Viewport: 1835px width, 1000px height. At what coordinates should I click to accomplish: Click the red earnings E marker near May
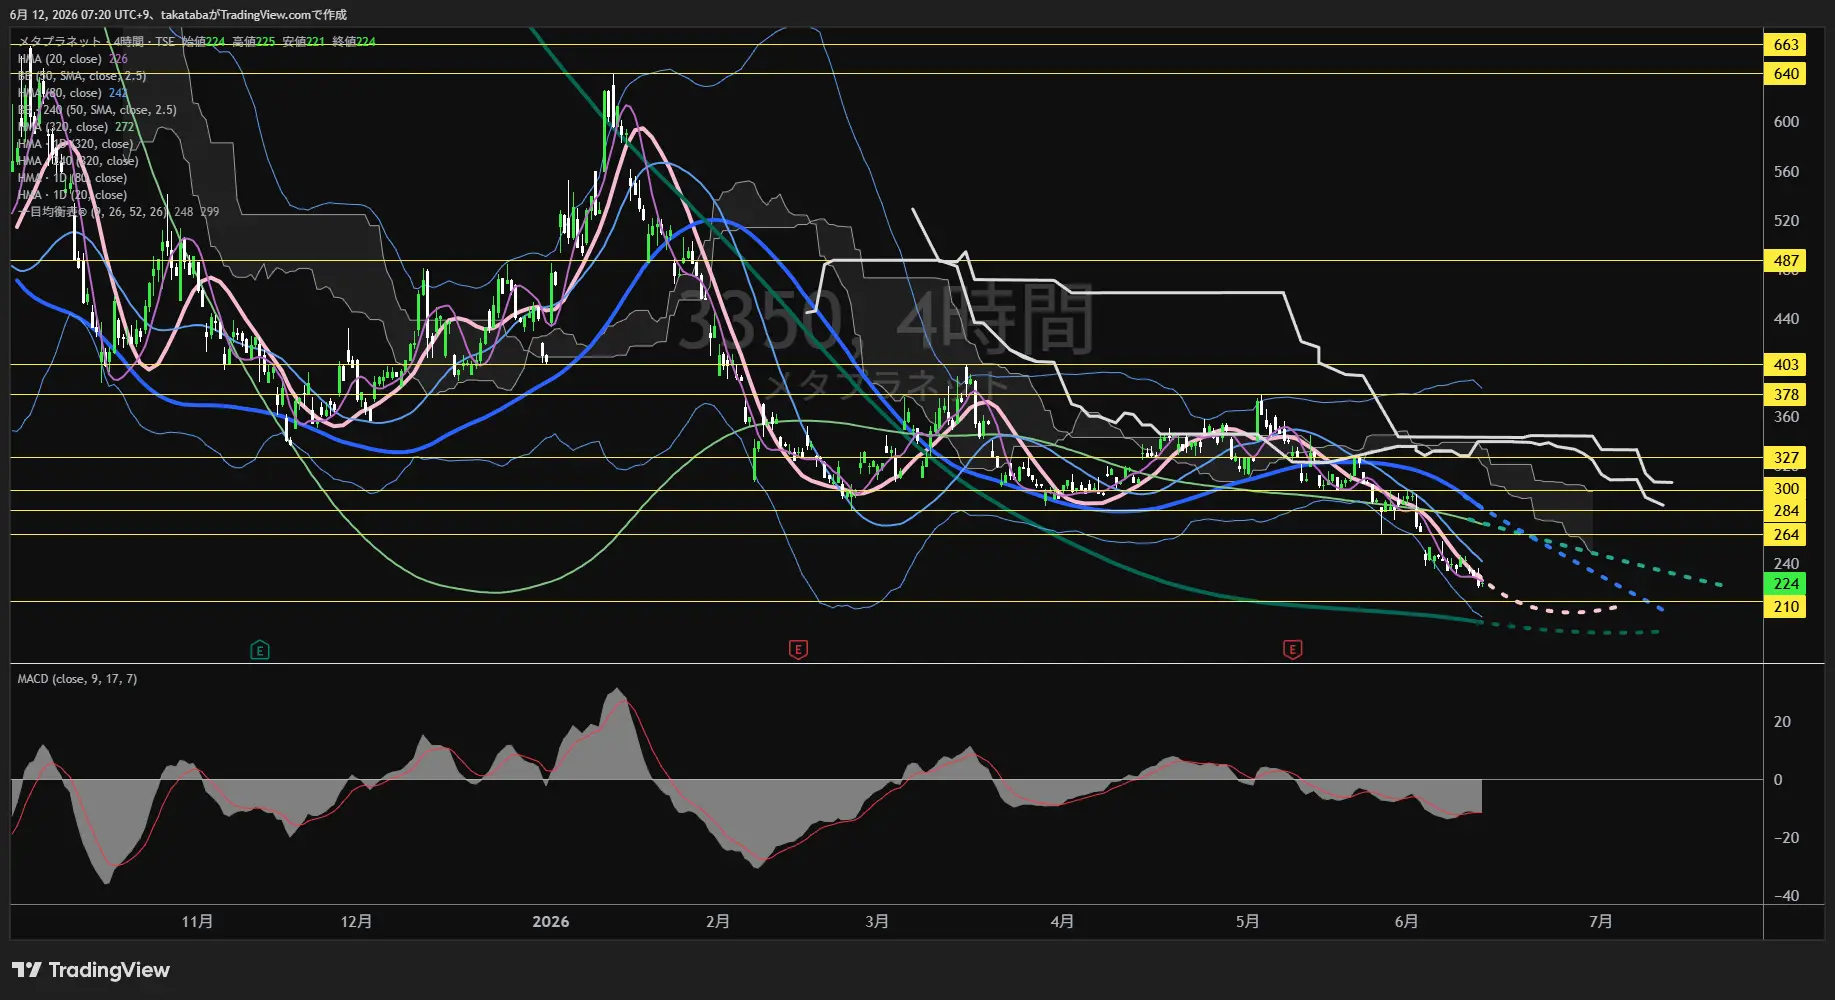click(1292, 650)
